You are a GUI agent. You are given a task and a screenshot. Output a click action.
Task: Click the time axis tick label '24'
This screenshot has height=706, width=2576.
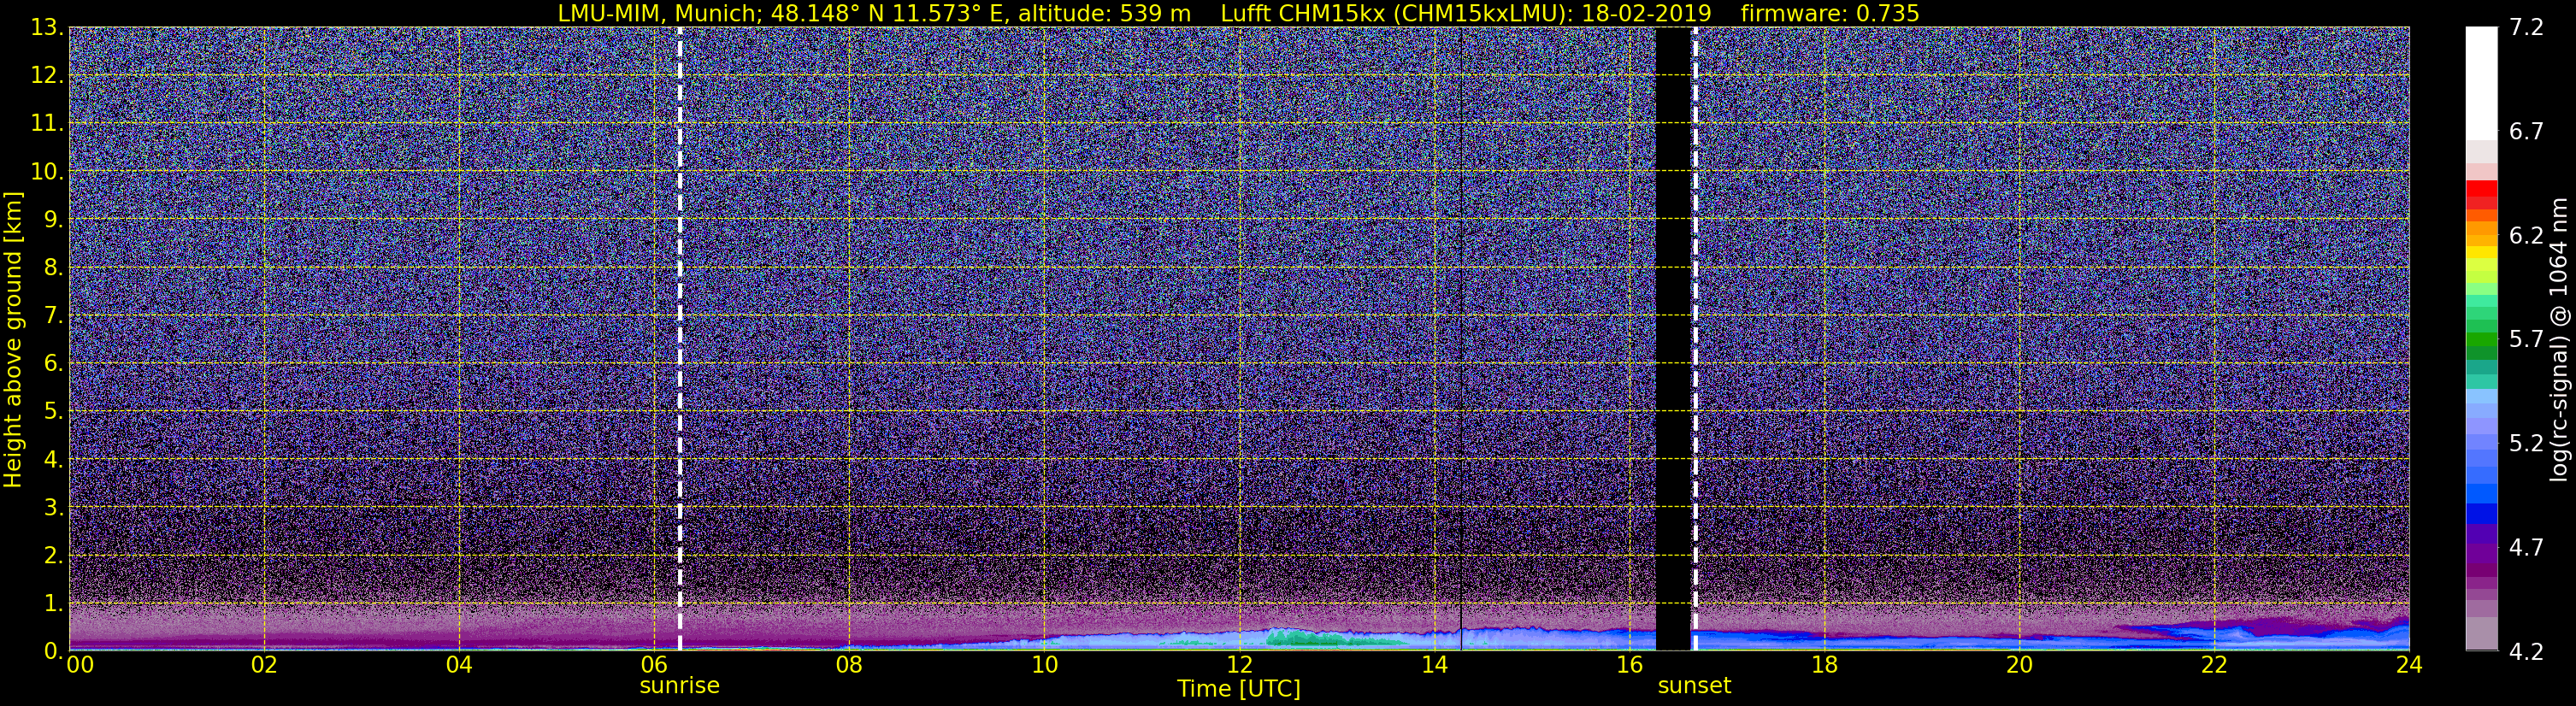pos(2409,665)
